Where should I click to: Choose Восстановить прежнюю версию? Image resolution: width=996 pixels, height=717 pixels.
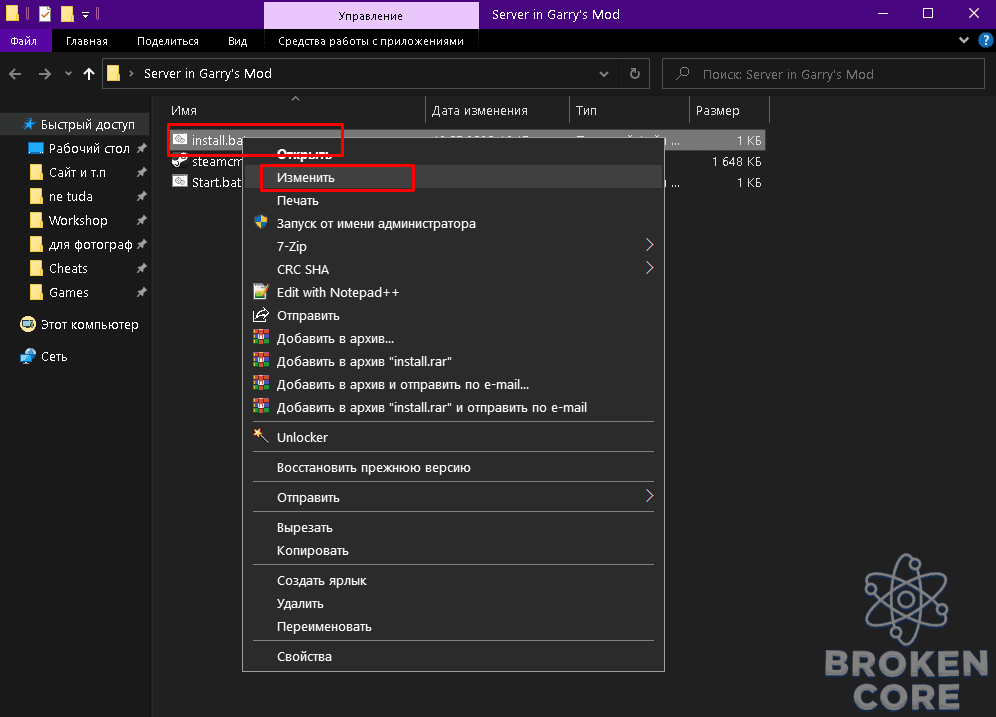coord(454,467)
